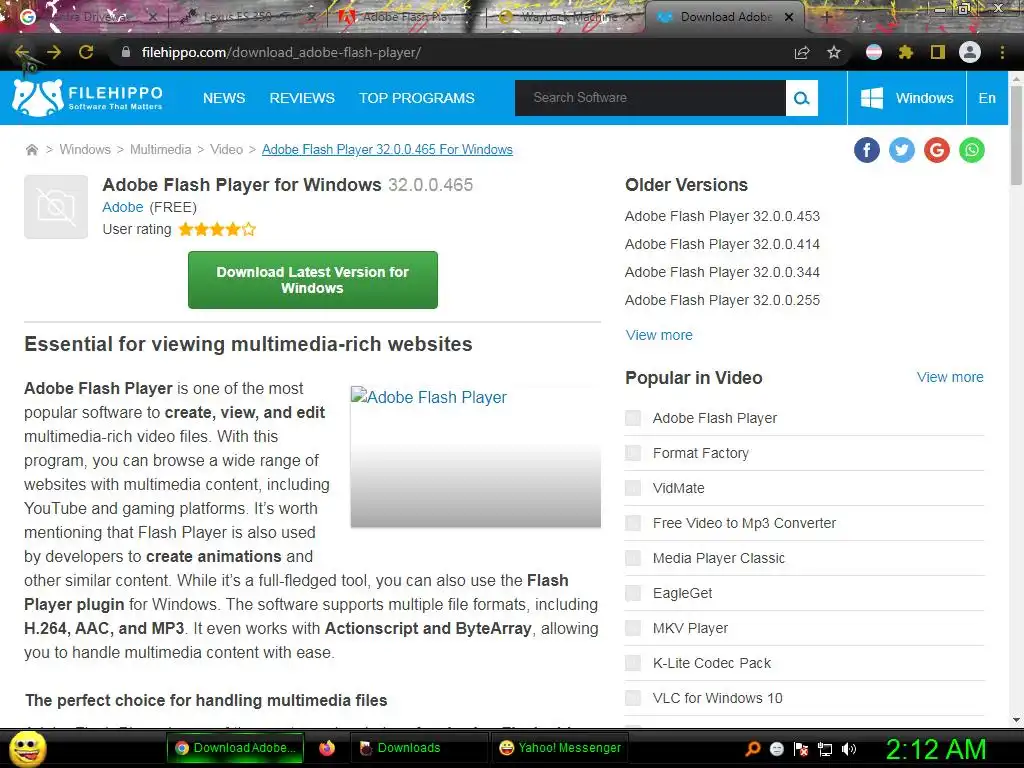Click the address bar URL

(281, 52)
